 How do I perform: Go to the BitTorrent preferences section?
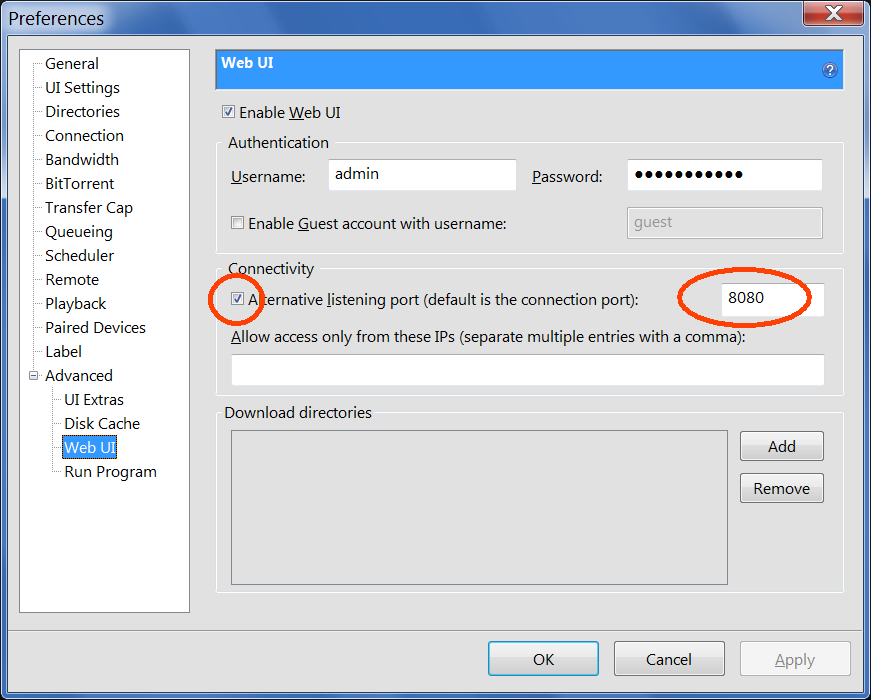click(79, 183)
